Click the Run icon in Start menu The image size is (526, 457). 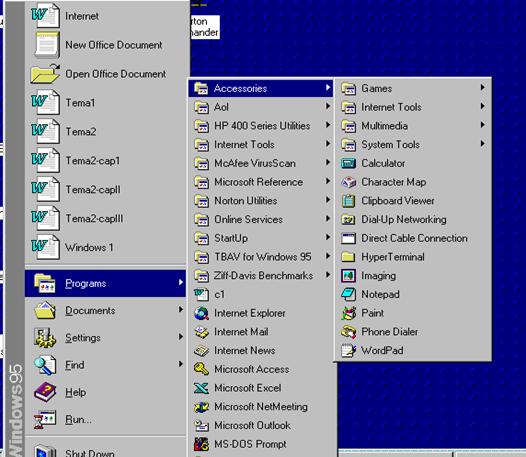(45, 419)
